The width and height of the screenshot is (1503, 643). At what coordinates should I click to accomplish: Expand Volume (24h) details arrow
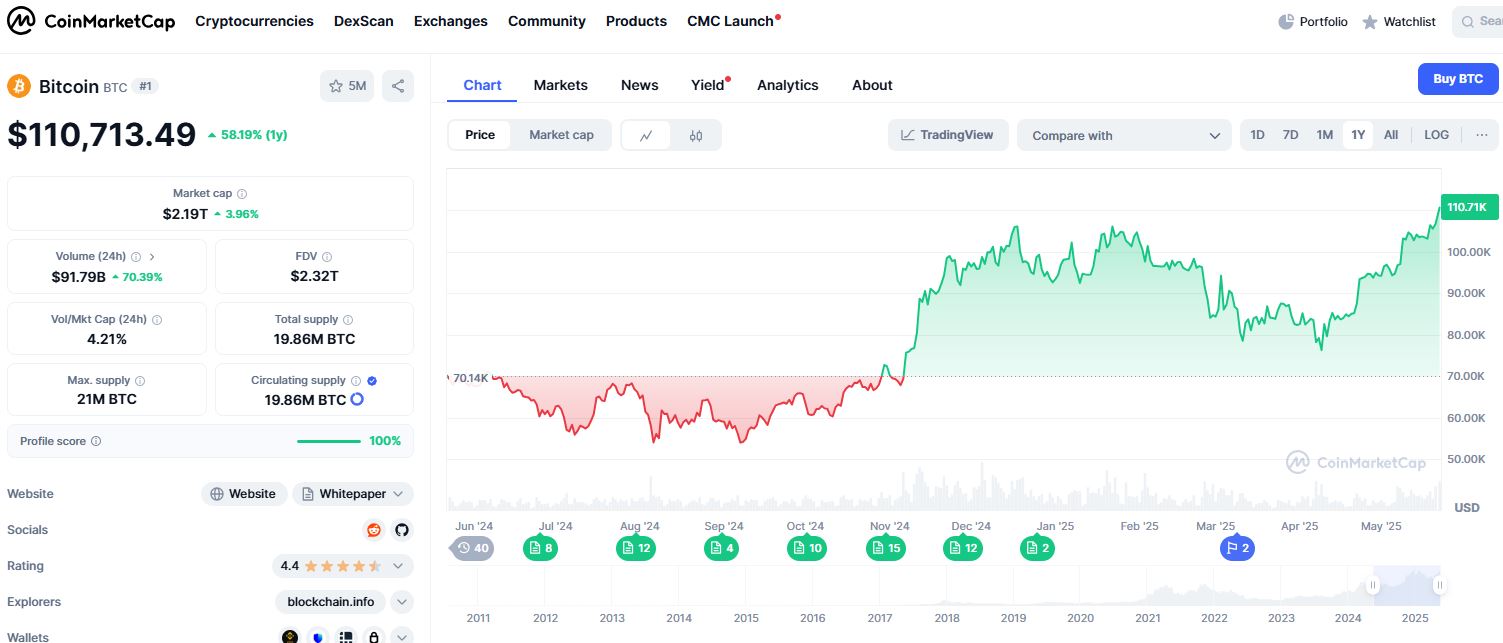coord(152,257)
